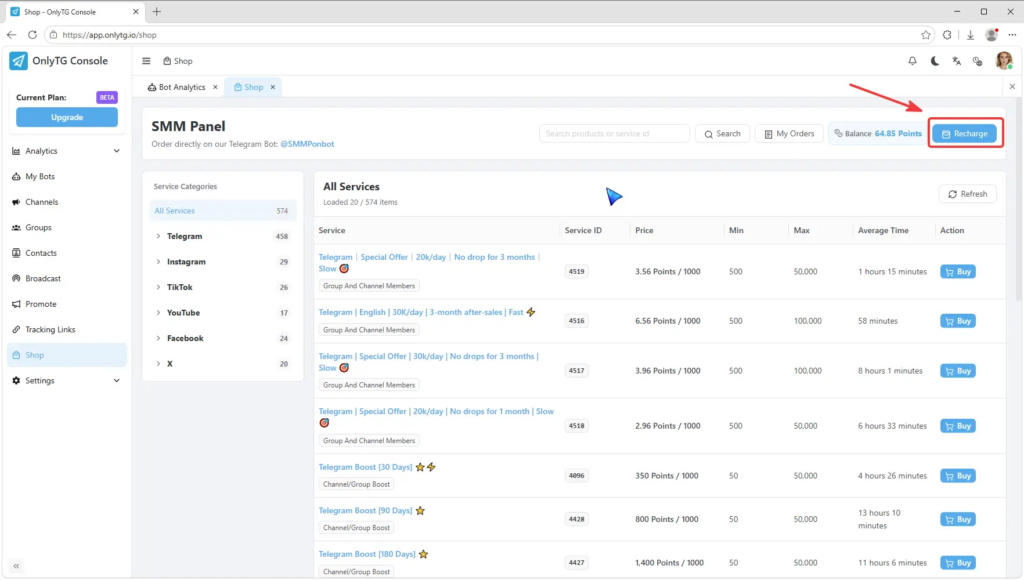This screenshot has width=1024, height=580.
Task: Expand the YouTube category
Action: [223, 312]
